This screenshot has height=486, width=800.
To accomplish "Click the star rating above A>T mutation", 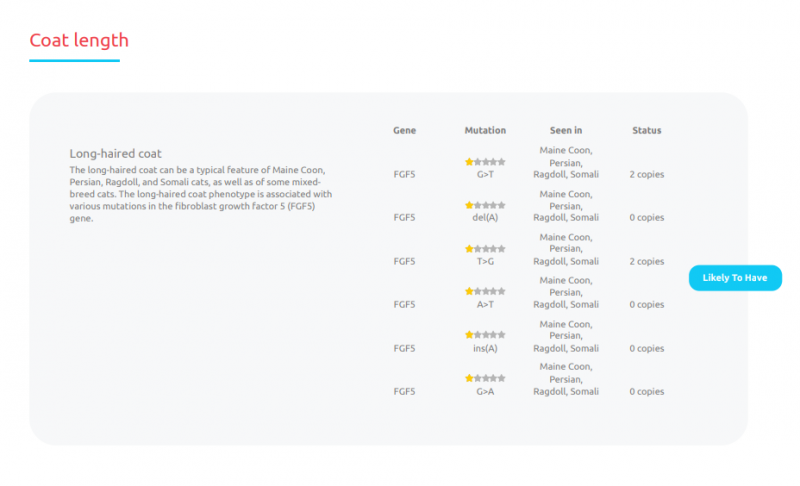I will pyautogui.click(x=485, y=292).
